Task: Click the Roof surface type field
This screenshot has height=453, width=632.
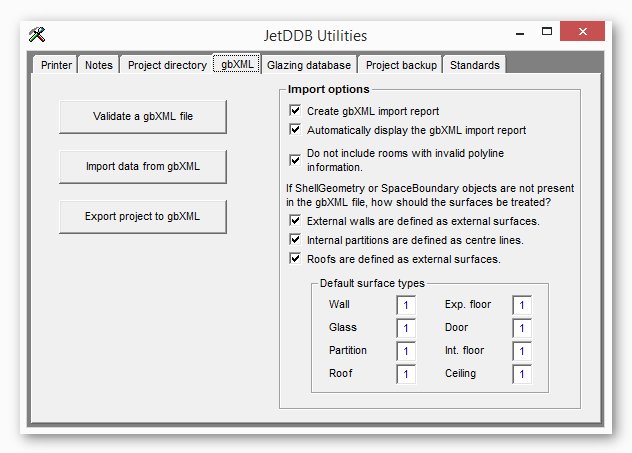Action: pos(406,374)
